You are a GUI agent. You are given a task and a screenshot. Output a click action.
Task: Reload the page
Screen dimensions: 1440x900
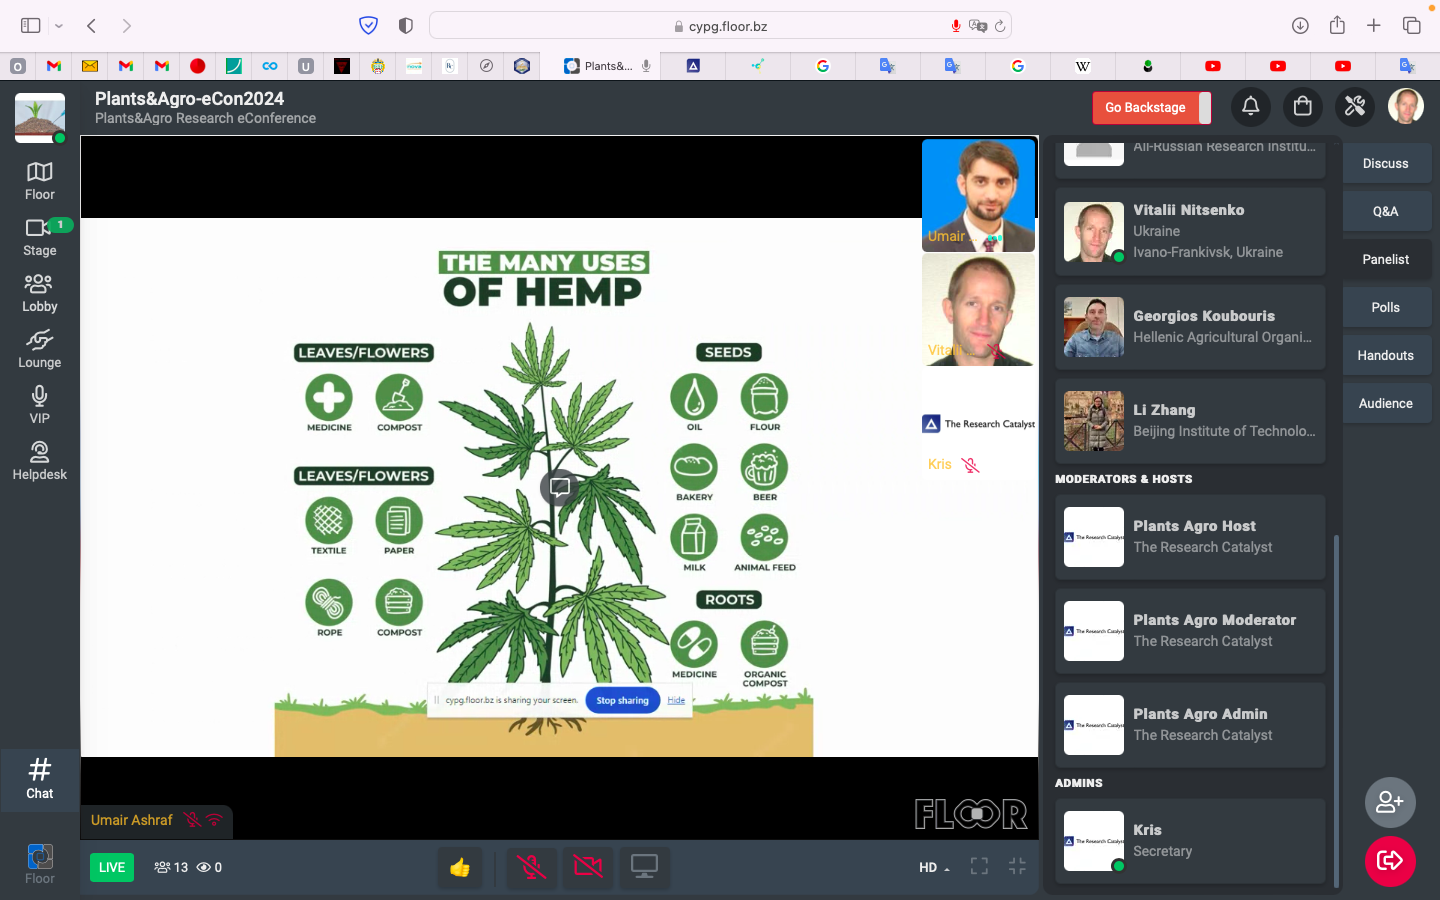[x=1000, y=26]
